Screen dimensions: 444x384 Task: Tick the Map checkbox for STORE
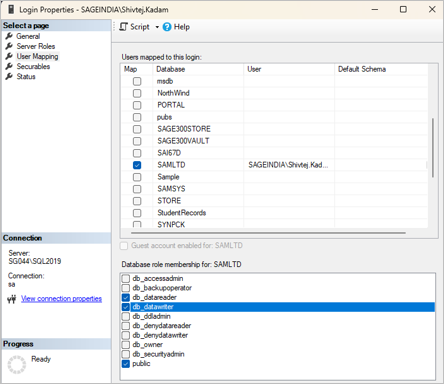click(137, 201)
